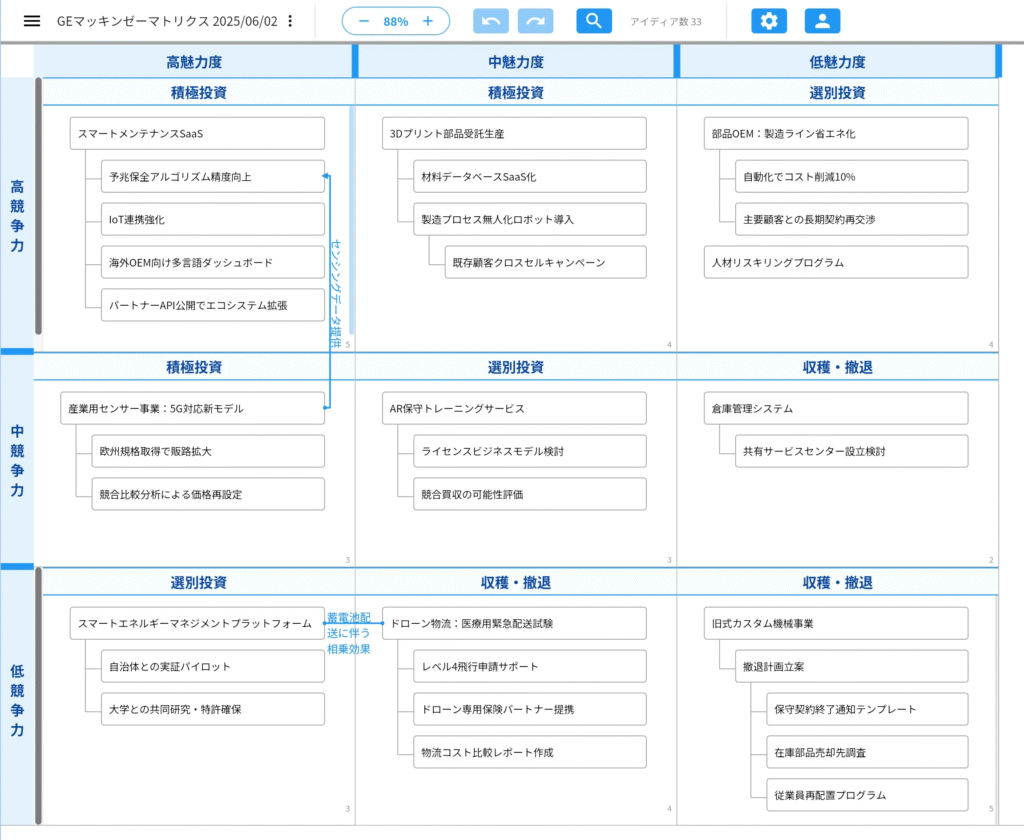Redo the last undone action
The width and height of the screenshot is (1024, 840).
(536, 21)
